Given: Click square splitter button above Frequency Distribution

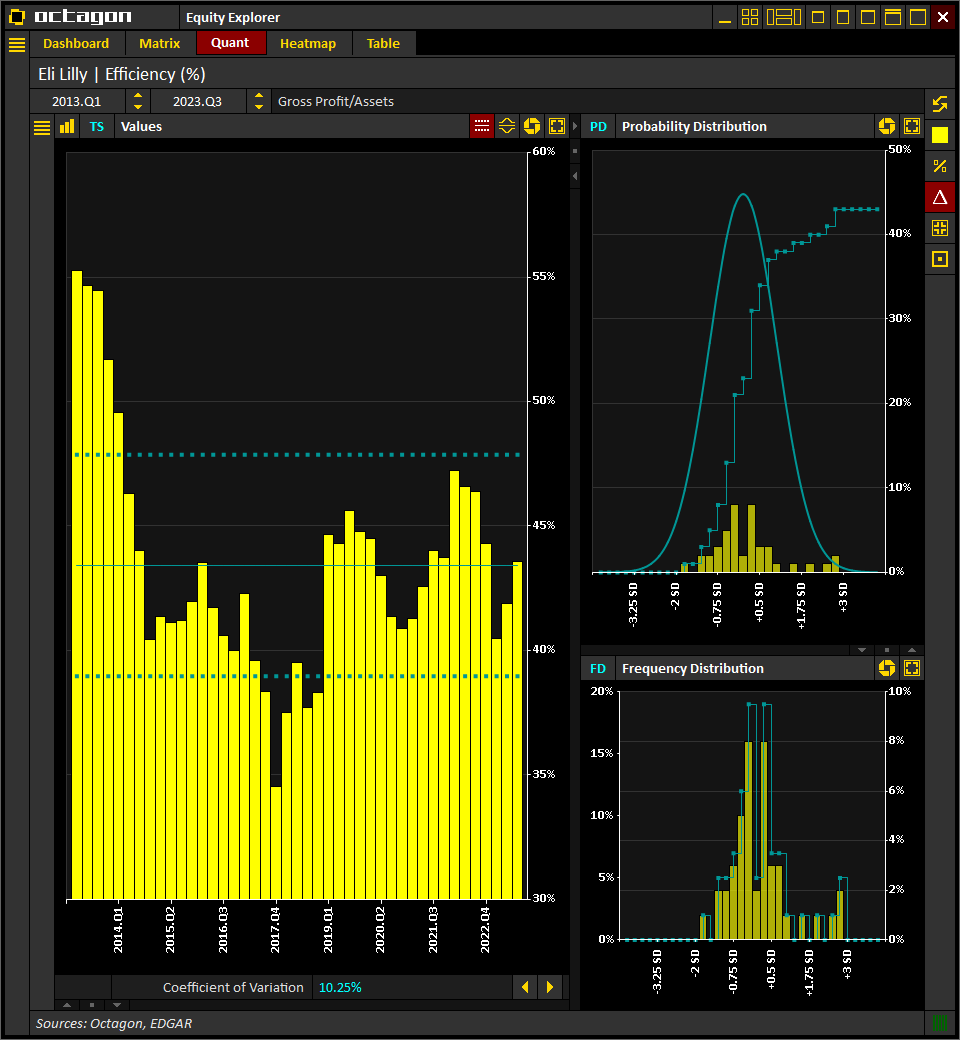Looking at the screenshot, I should pyautogui.click(x=887, y=650).
